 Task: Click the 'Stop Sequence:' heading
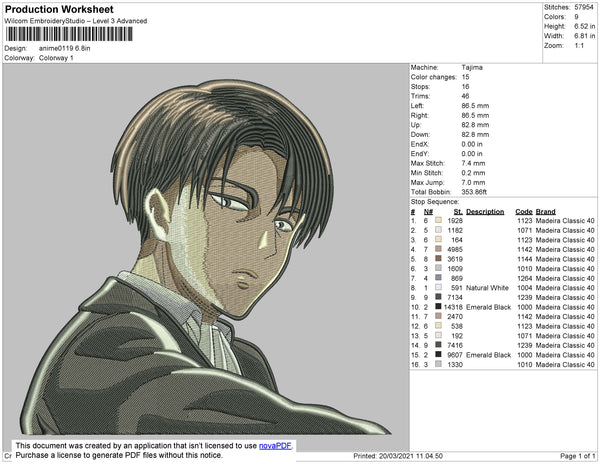click(435, 202)
